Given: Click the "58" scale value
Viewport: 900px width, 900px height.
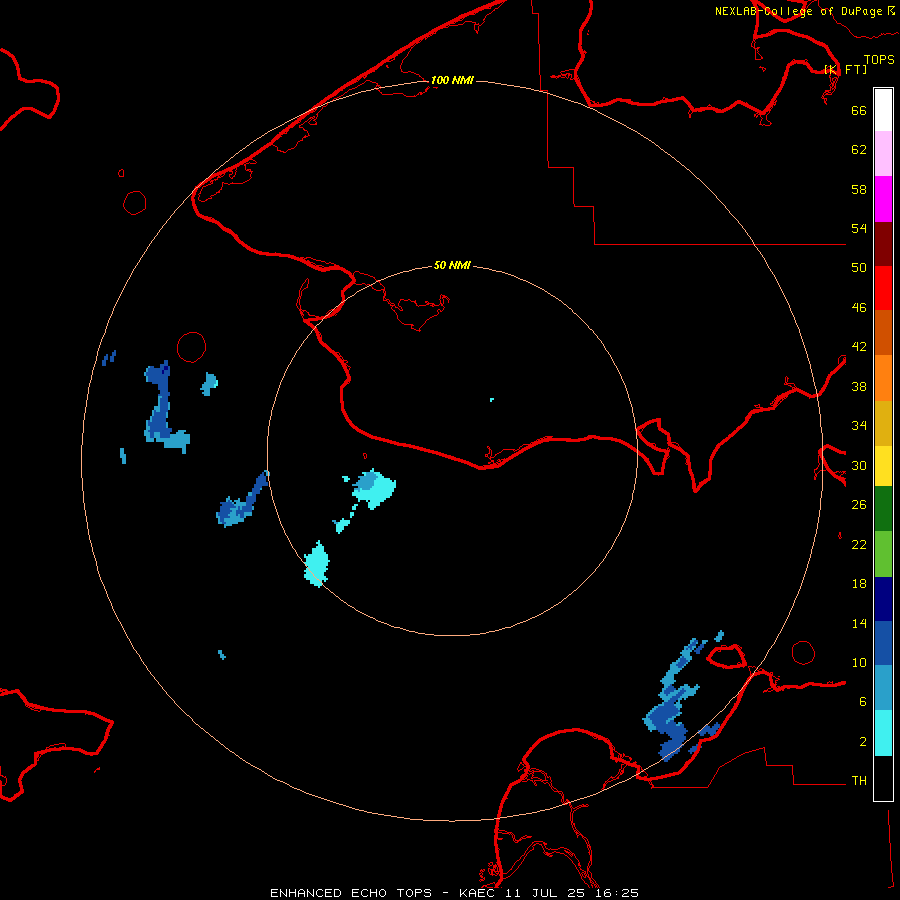Looking at the screenshot, I should point(859,189).
